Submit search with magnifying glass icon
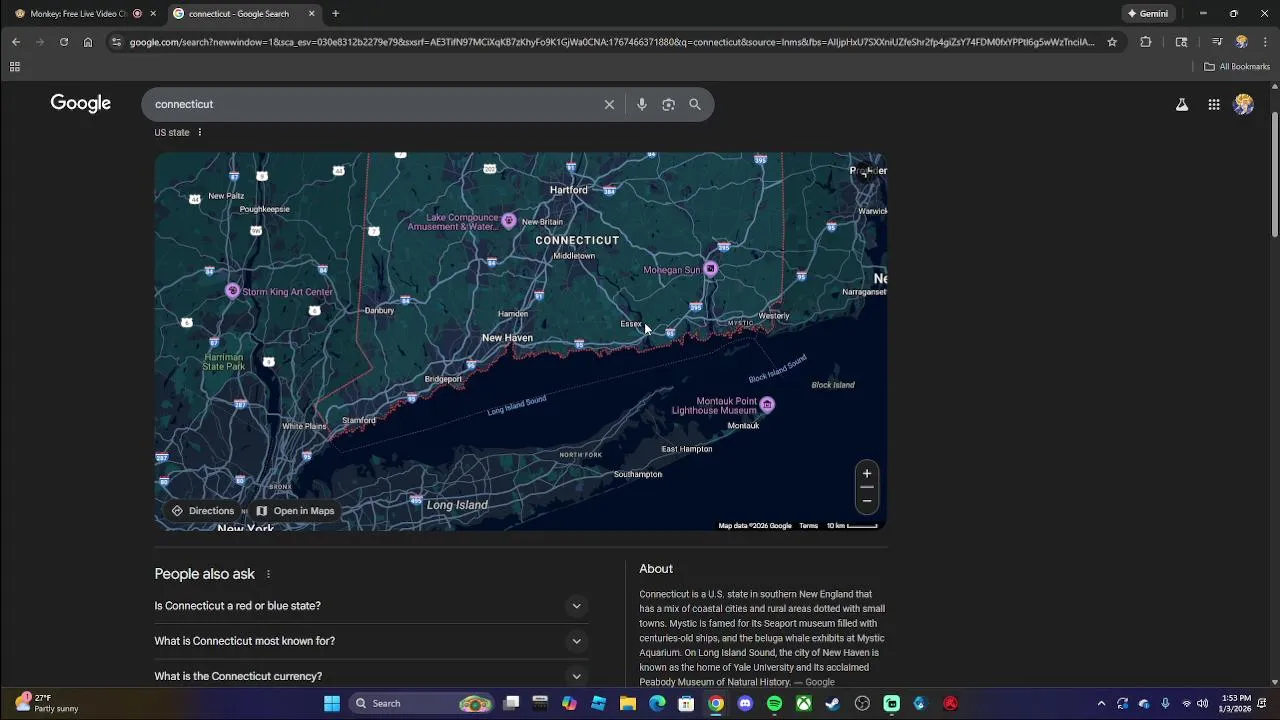Image resolution: width=1280 pixels, height=720 pixels. tap(695, 104)
